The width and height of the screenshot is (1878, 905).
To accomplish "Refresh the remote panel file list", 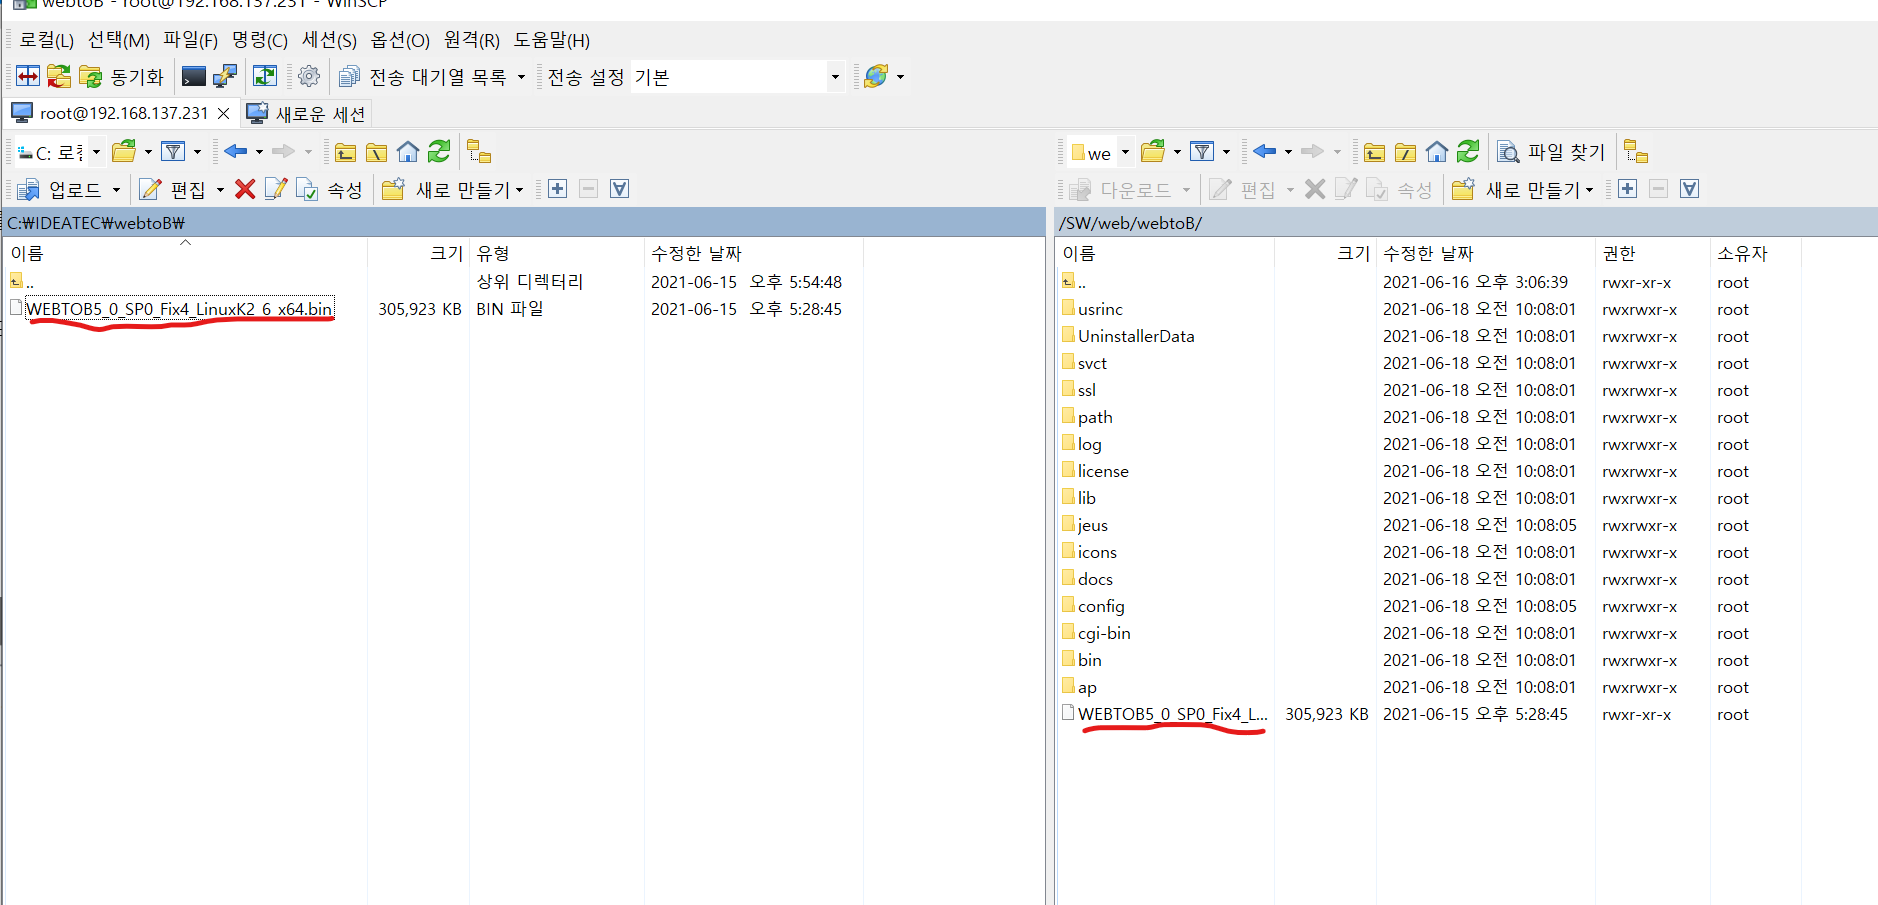I will click(x=1468, y=151).
